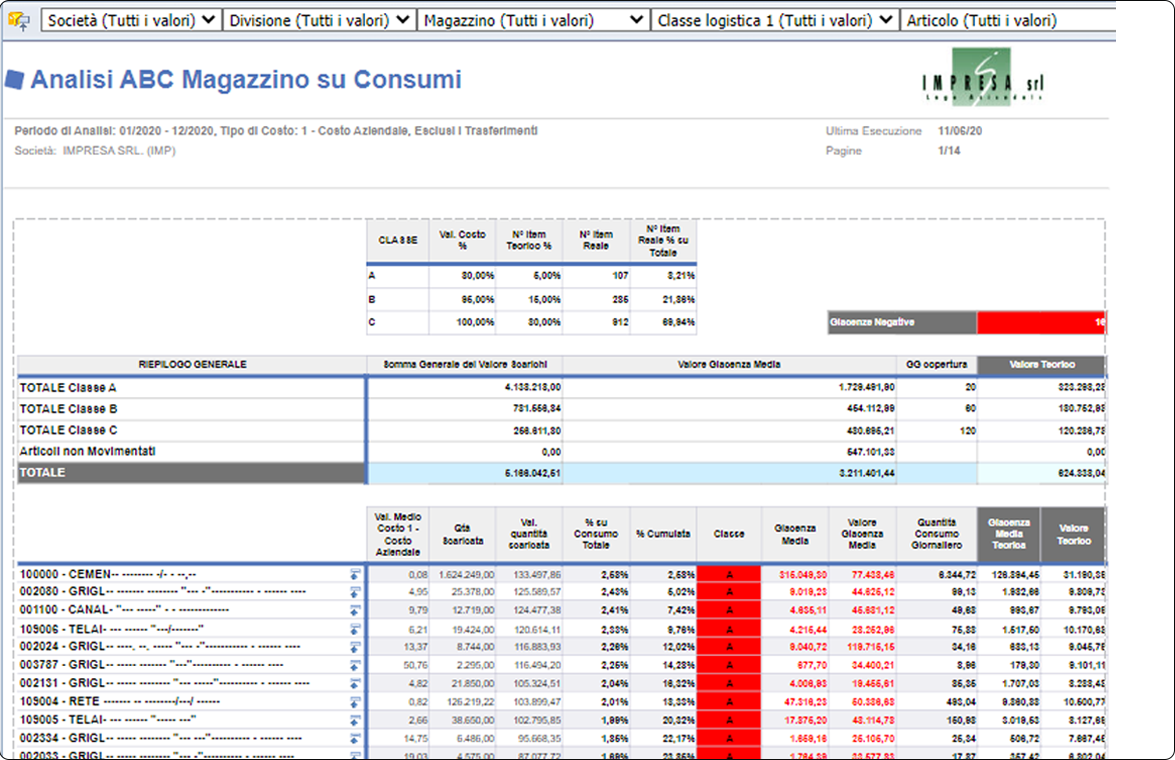
Task: Drill down icon for 002080 - GRIGL row
Action: pyautogui.click(x=355, y=593)
